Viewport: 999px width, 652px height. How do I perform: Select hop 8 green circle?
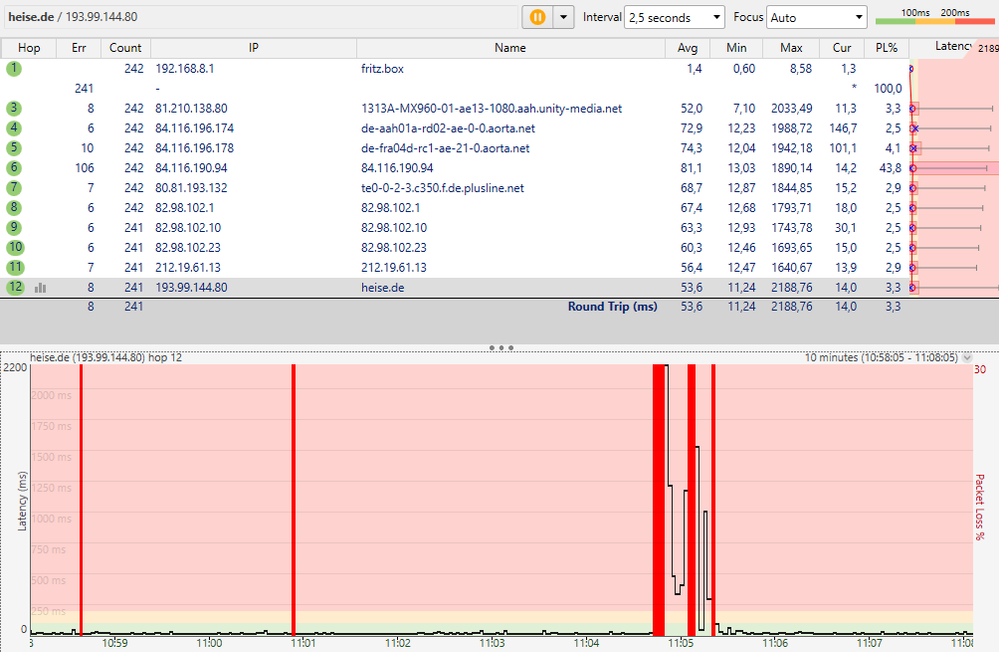coord(14,207)
